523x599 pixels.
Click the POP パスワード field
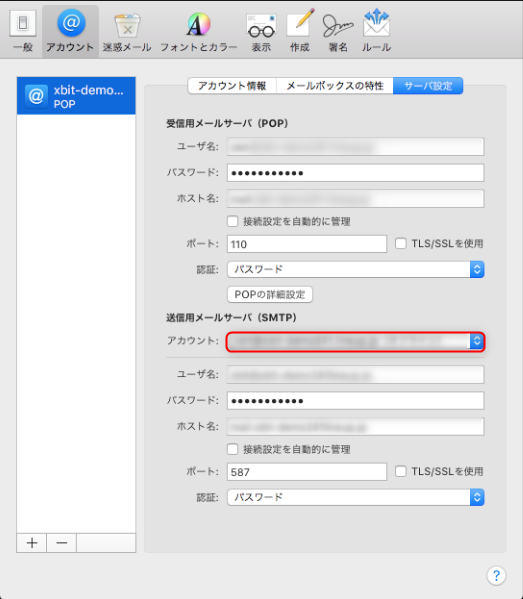point(356,173)
